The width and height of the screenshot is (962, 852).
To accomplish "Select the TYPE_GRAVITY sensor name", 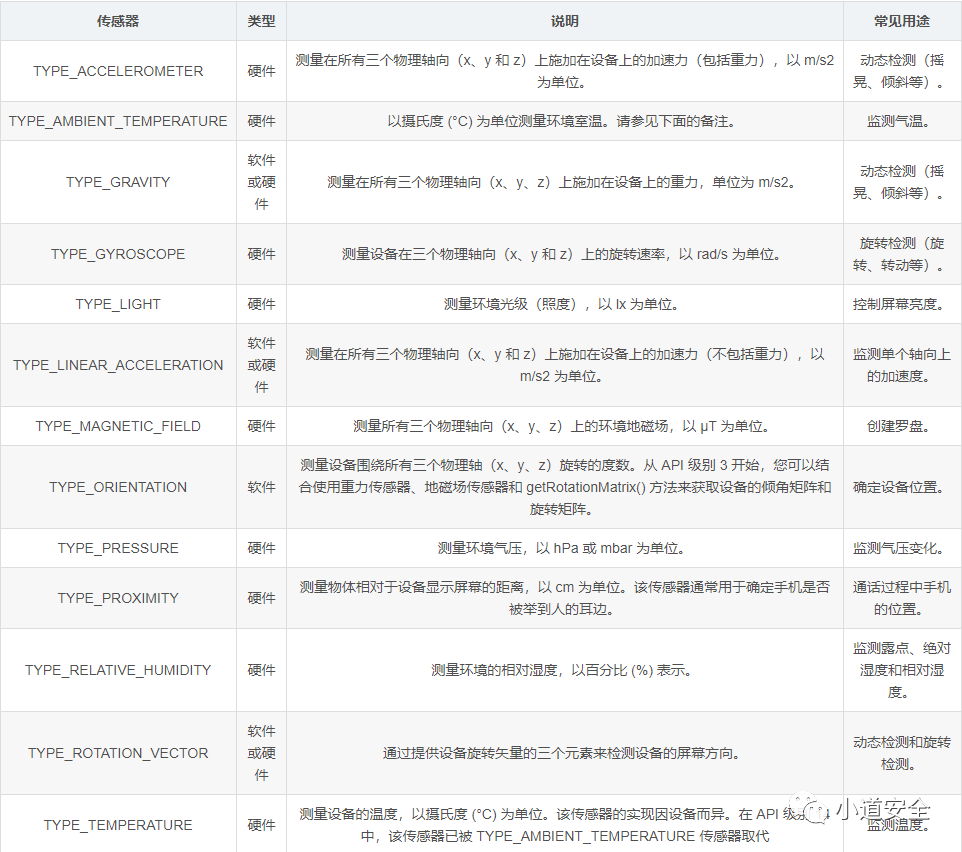I will pos(118,182).
